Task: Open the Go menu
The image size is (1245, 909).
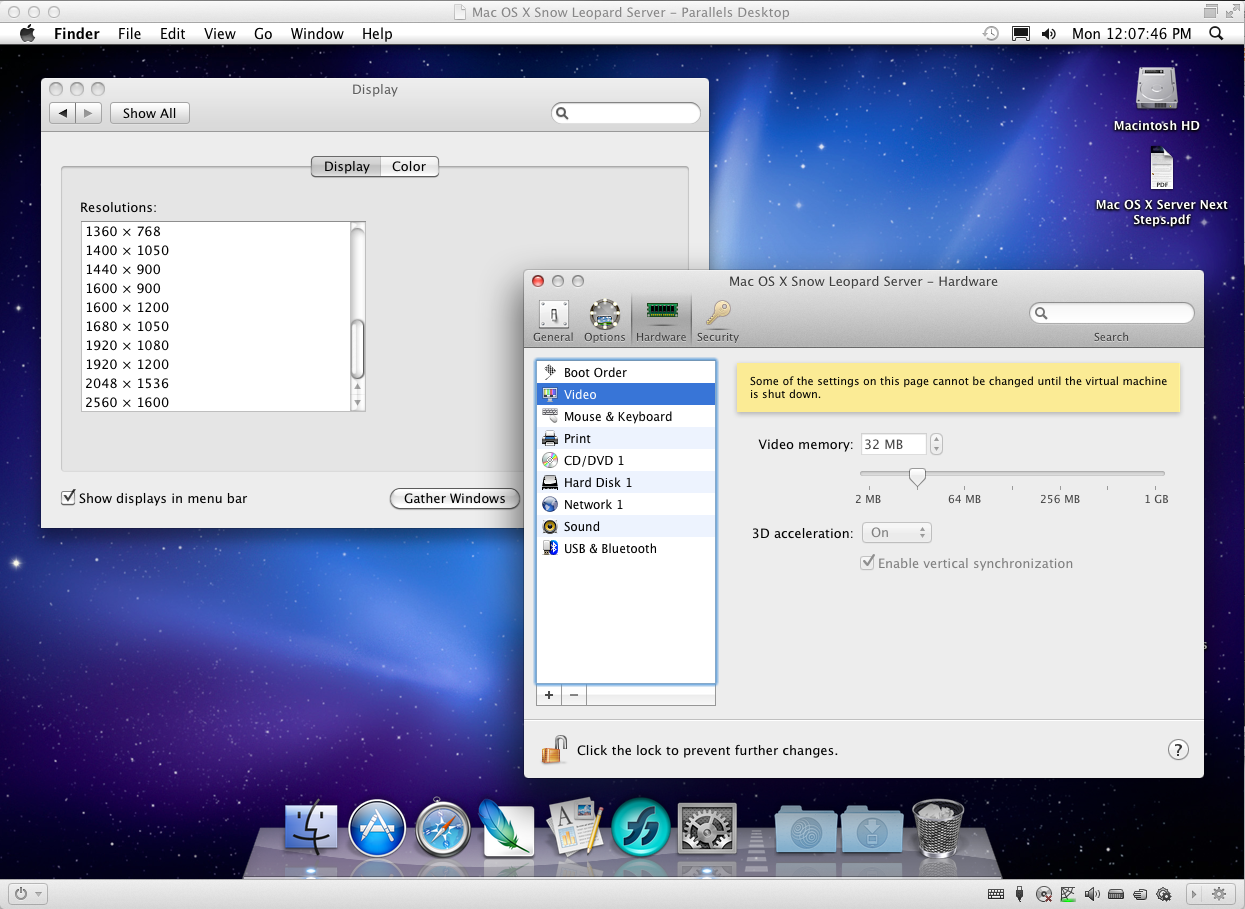Action: point(263,33)
